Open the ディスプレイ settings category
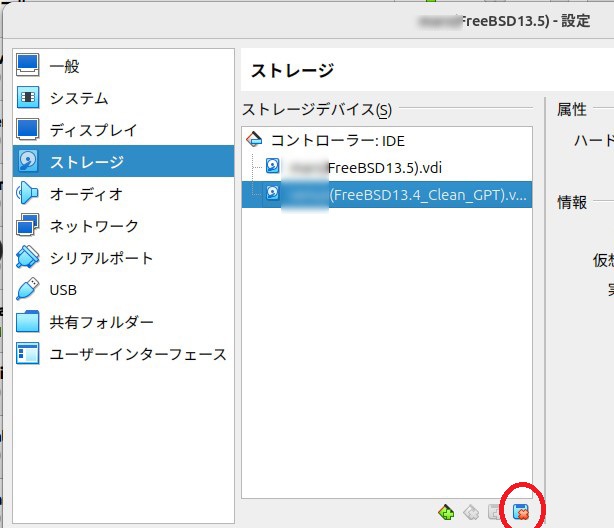This screenshot has width=614, height=528. coord(123,130)
